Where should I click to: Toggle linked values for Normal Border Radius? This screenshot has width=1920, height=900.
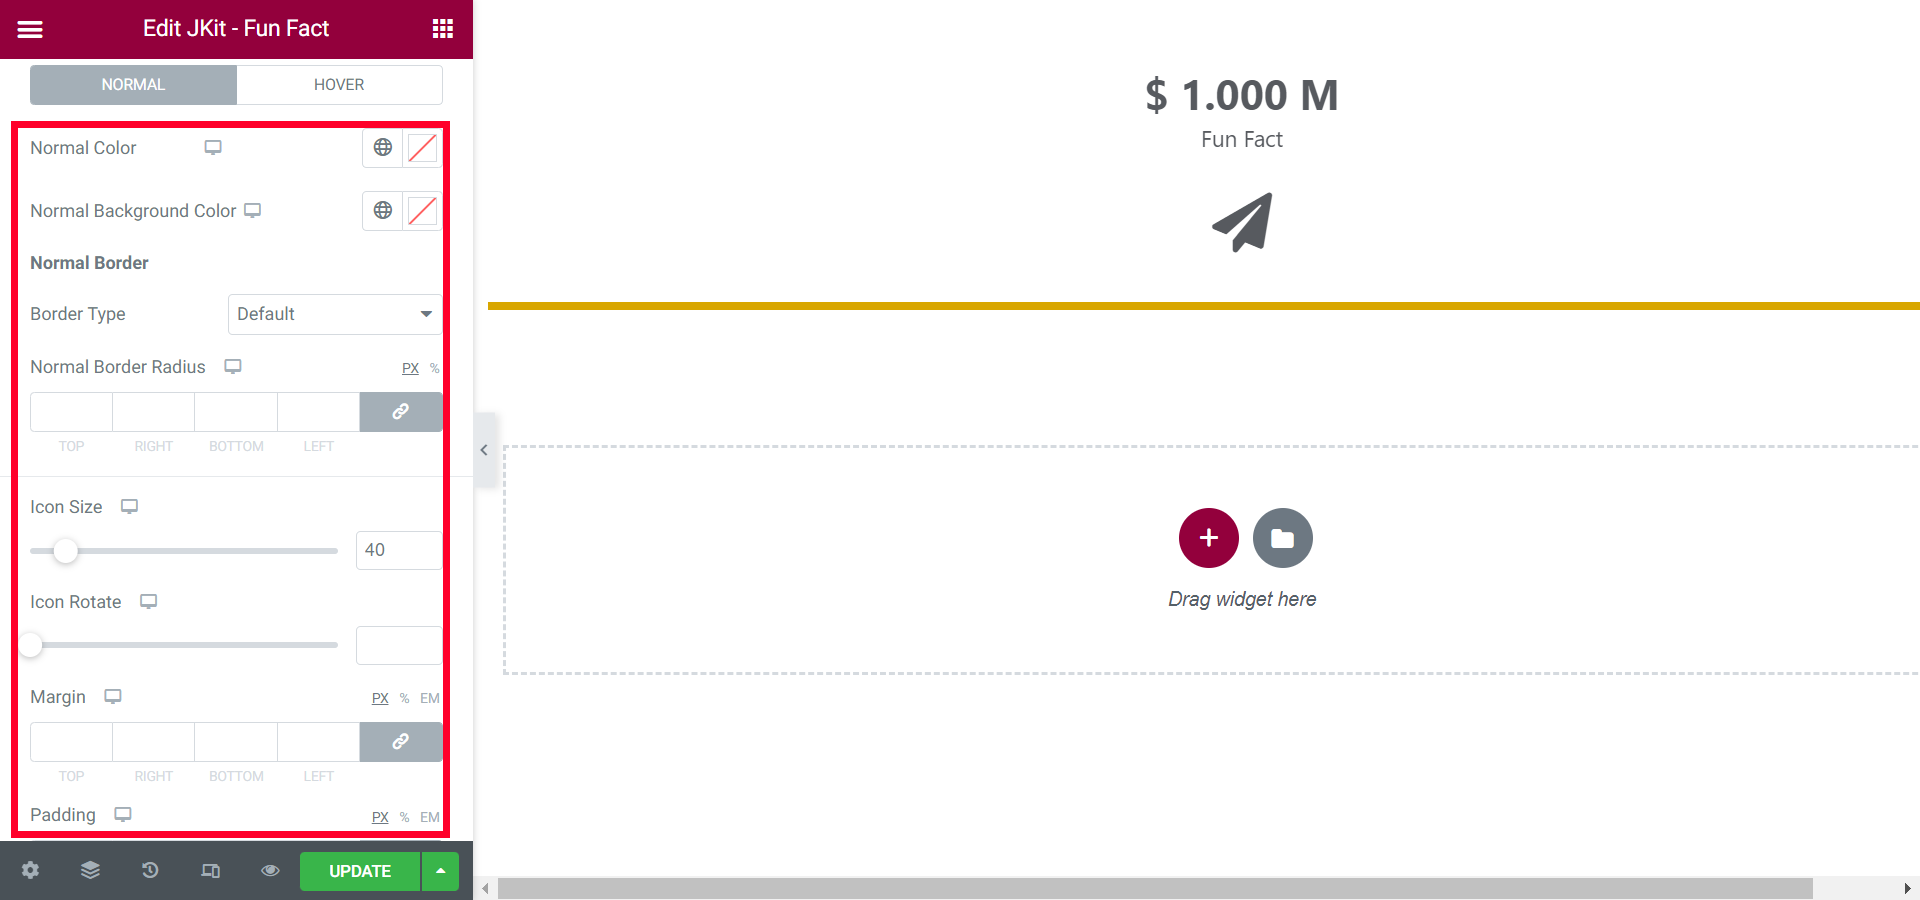[400, 412]
